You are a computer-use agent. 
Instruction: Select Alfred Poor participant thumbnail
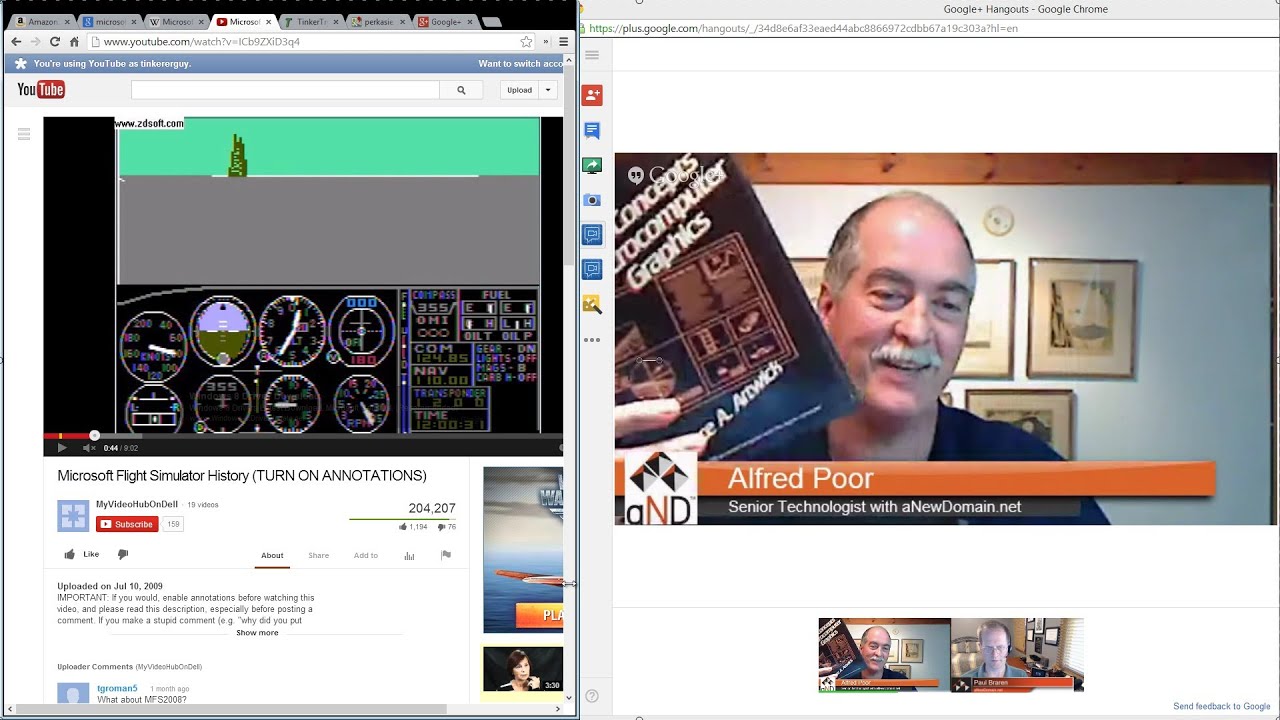884,655
